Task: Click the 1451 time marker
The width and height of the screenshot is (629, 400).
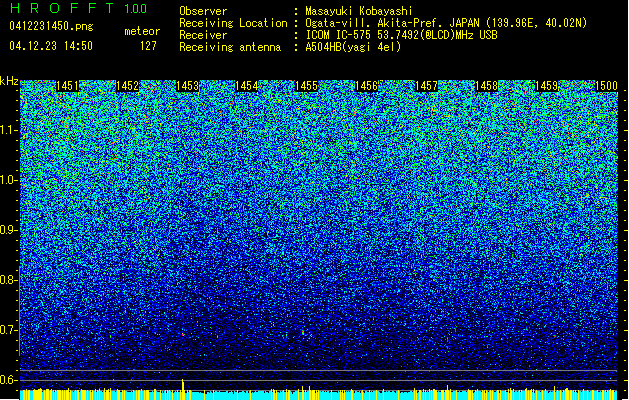Action: click(67, 86)
